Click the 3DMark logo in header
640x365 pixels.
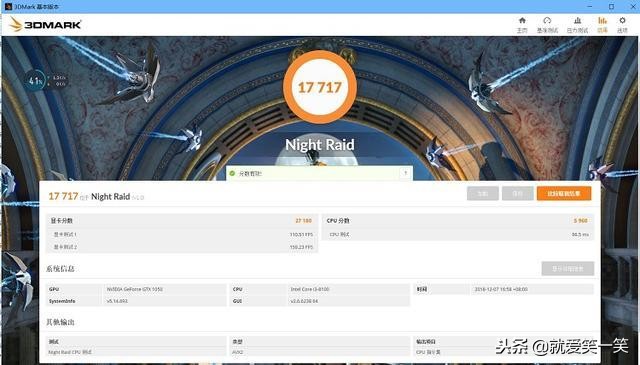(45, 24)
